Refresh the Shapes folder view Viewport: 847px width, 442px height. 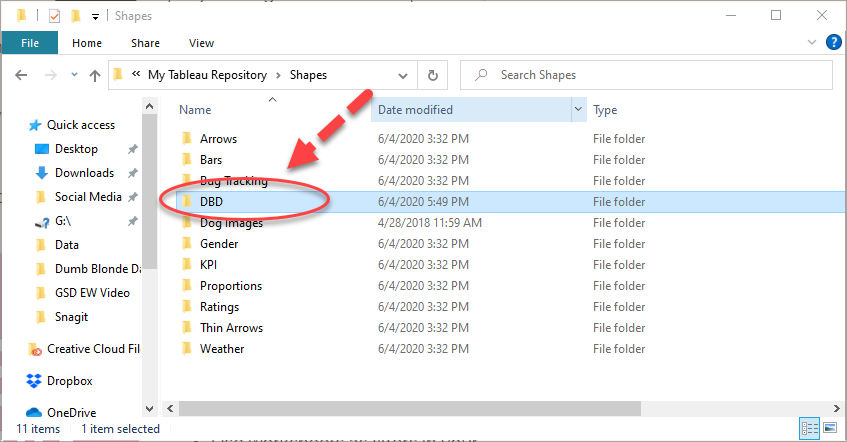coord(433,75)
